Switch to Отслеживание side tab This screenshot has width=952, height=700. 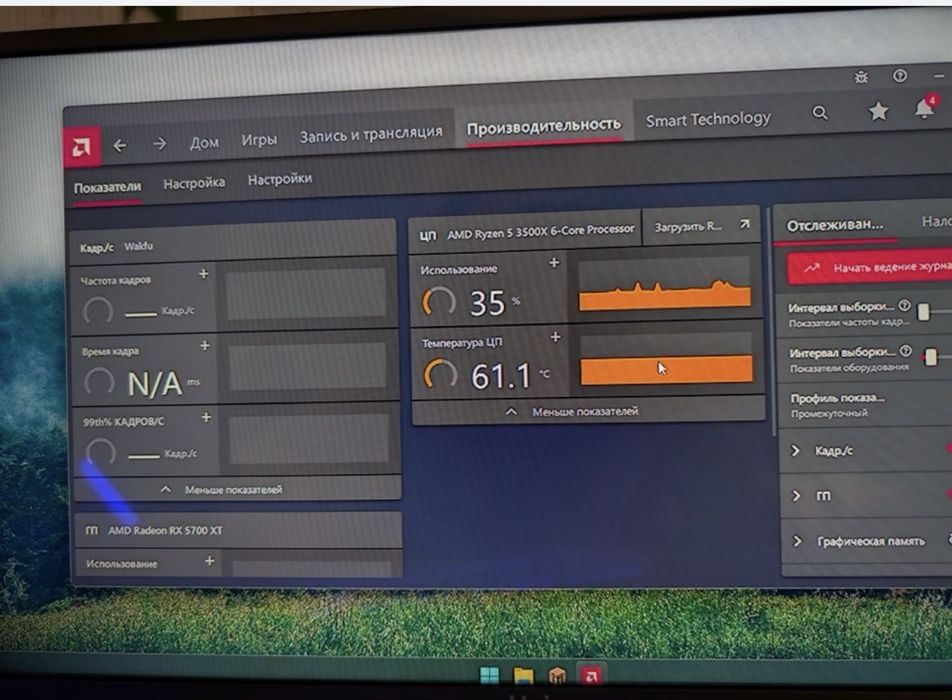point(835,225)
